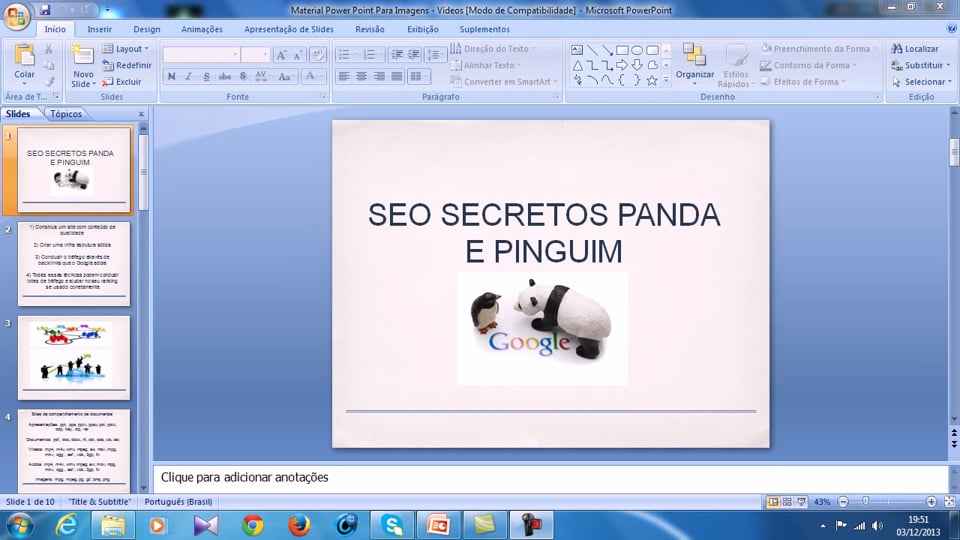The width and height of the screenshot is (960, 540).
Task: Toggle strikethrough (abc) formatting
Action: [225, 77]
